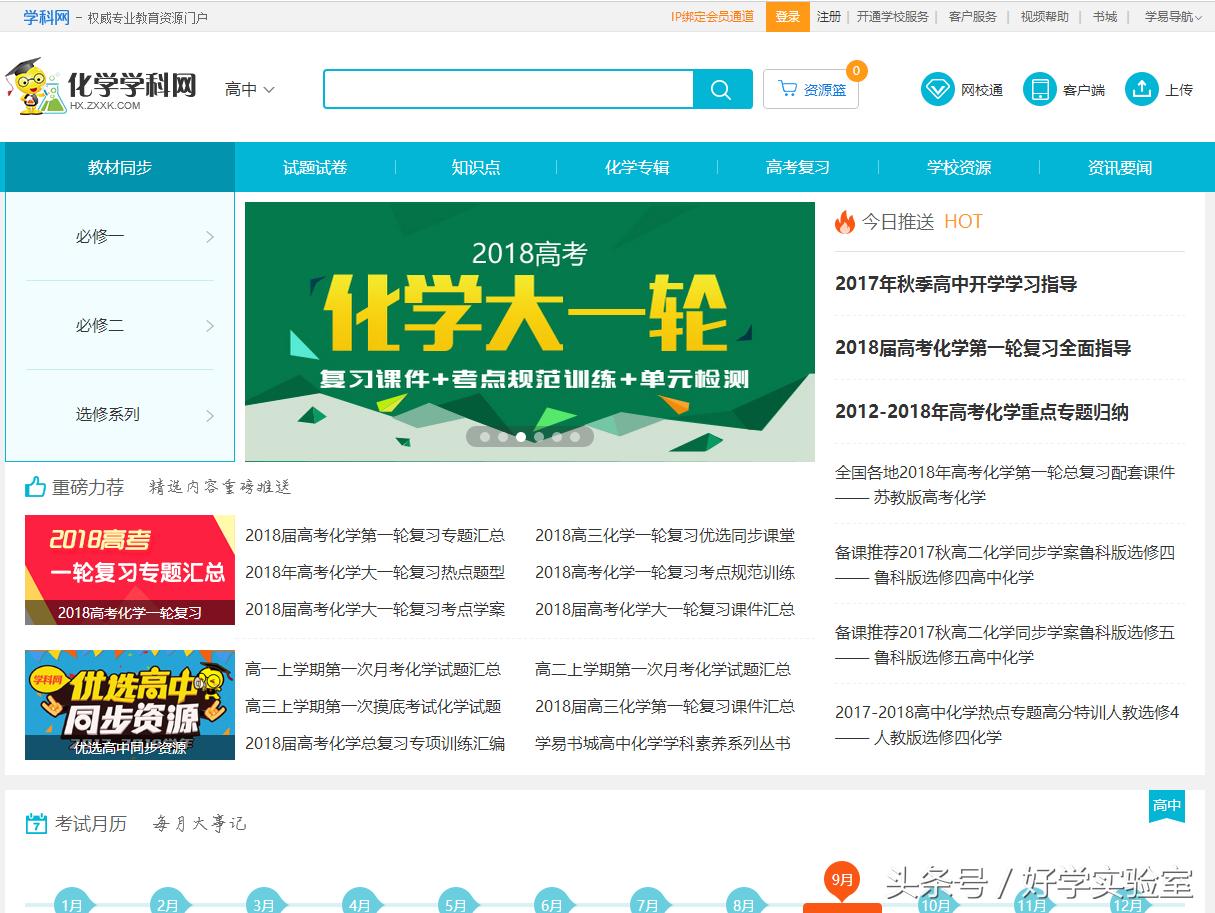The width and height of the screenshot is (1215, 913).
Task: Click the 客户端 client icon
Action: pos(1037,88)
